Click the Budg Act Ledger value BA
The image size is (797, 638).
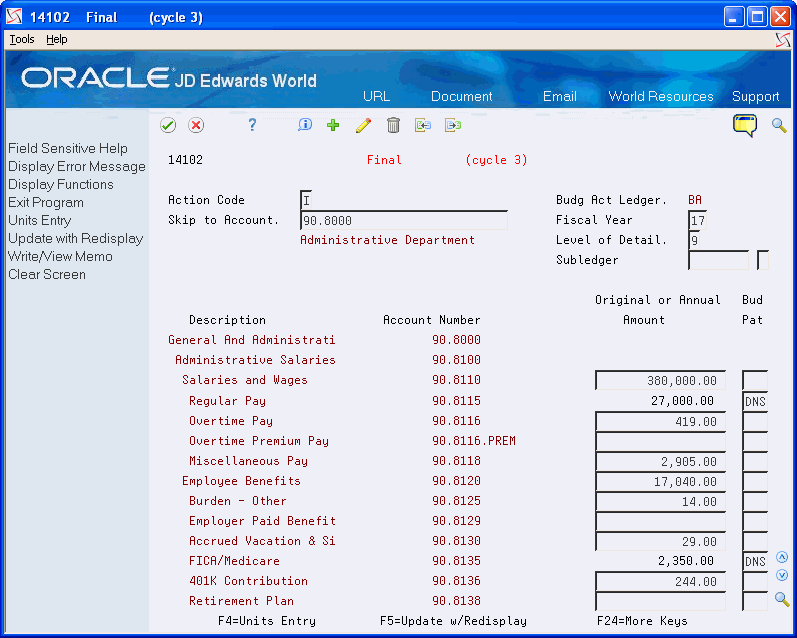pos(695,200)
